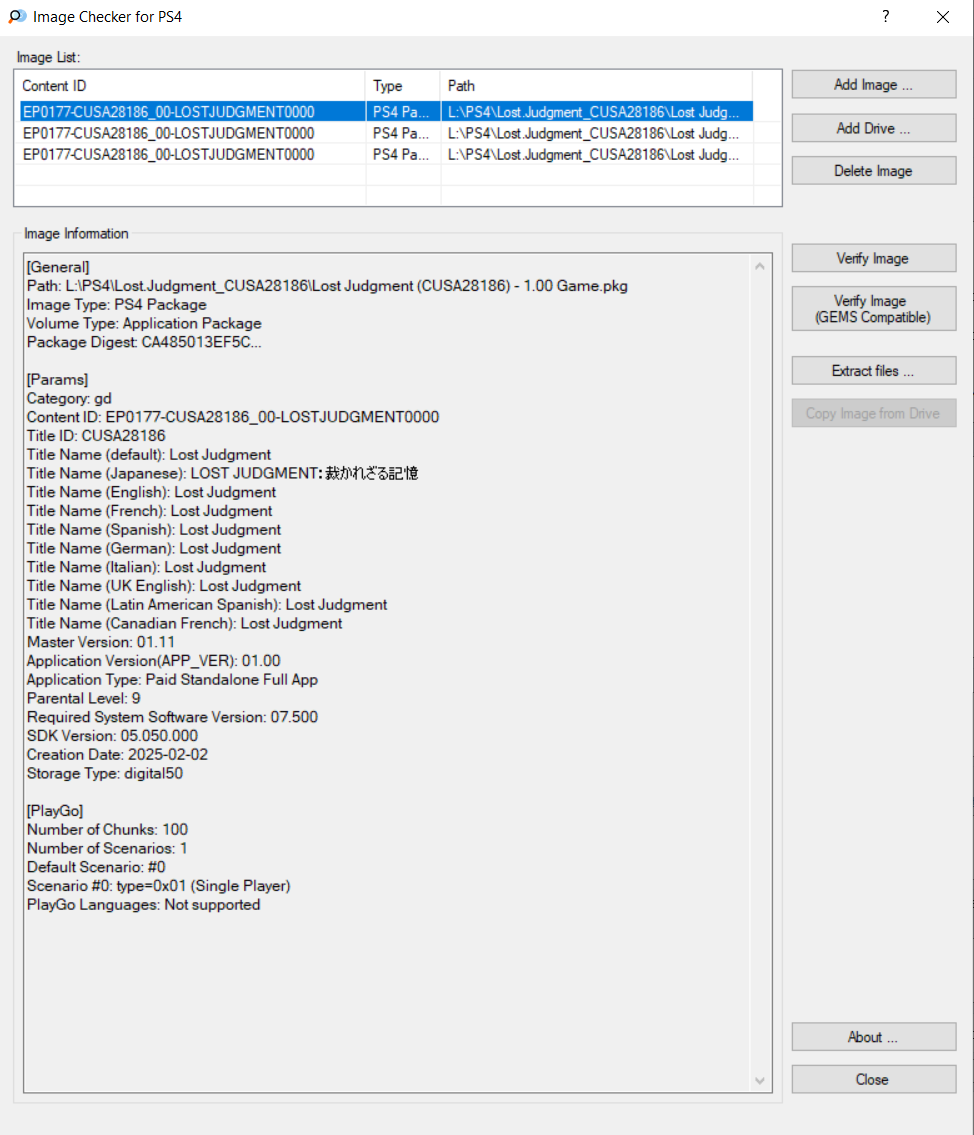Click the Creation Date: 2025-02-02 line
This screenshot has width=974, height=1135.
(x=117, y=754)
